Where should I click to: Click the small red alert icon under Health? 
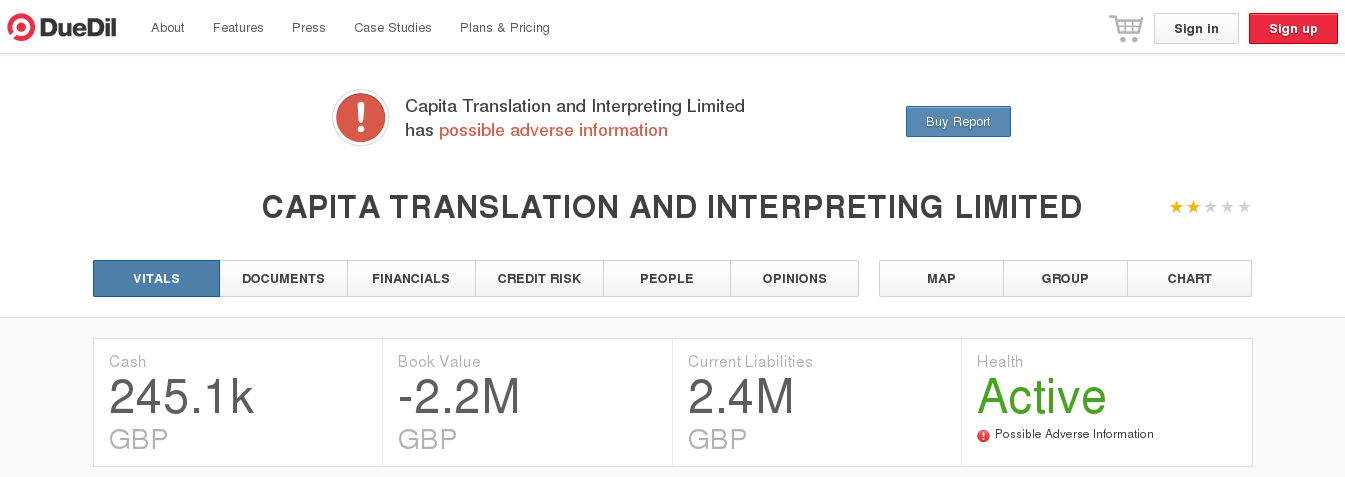983,435
